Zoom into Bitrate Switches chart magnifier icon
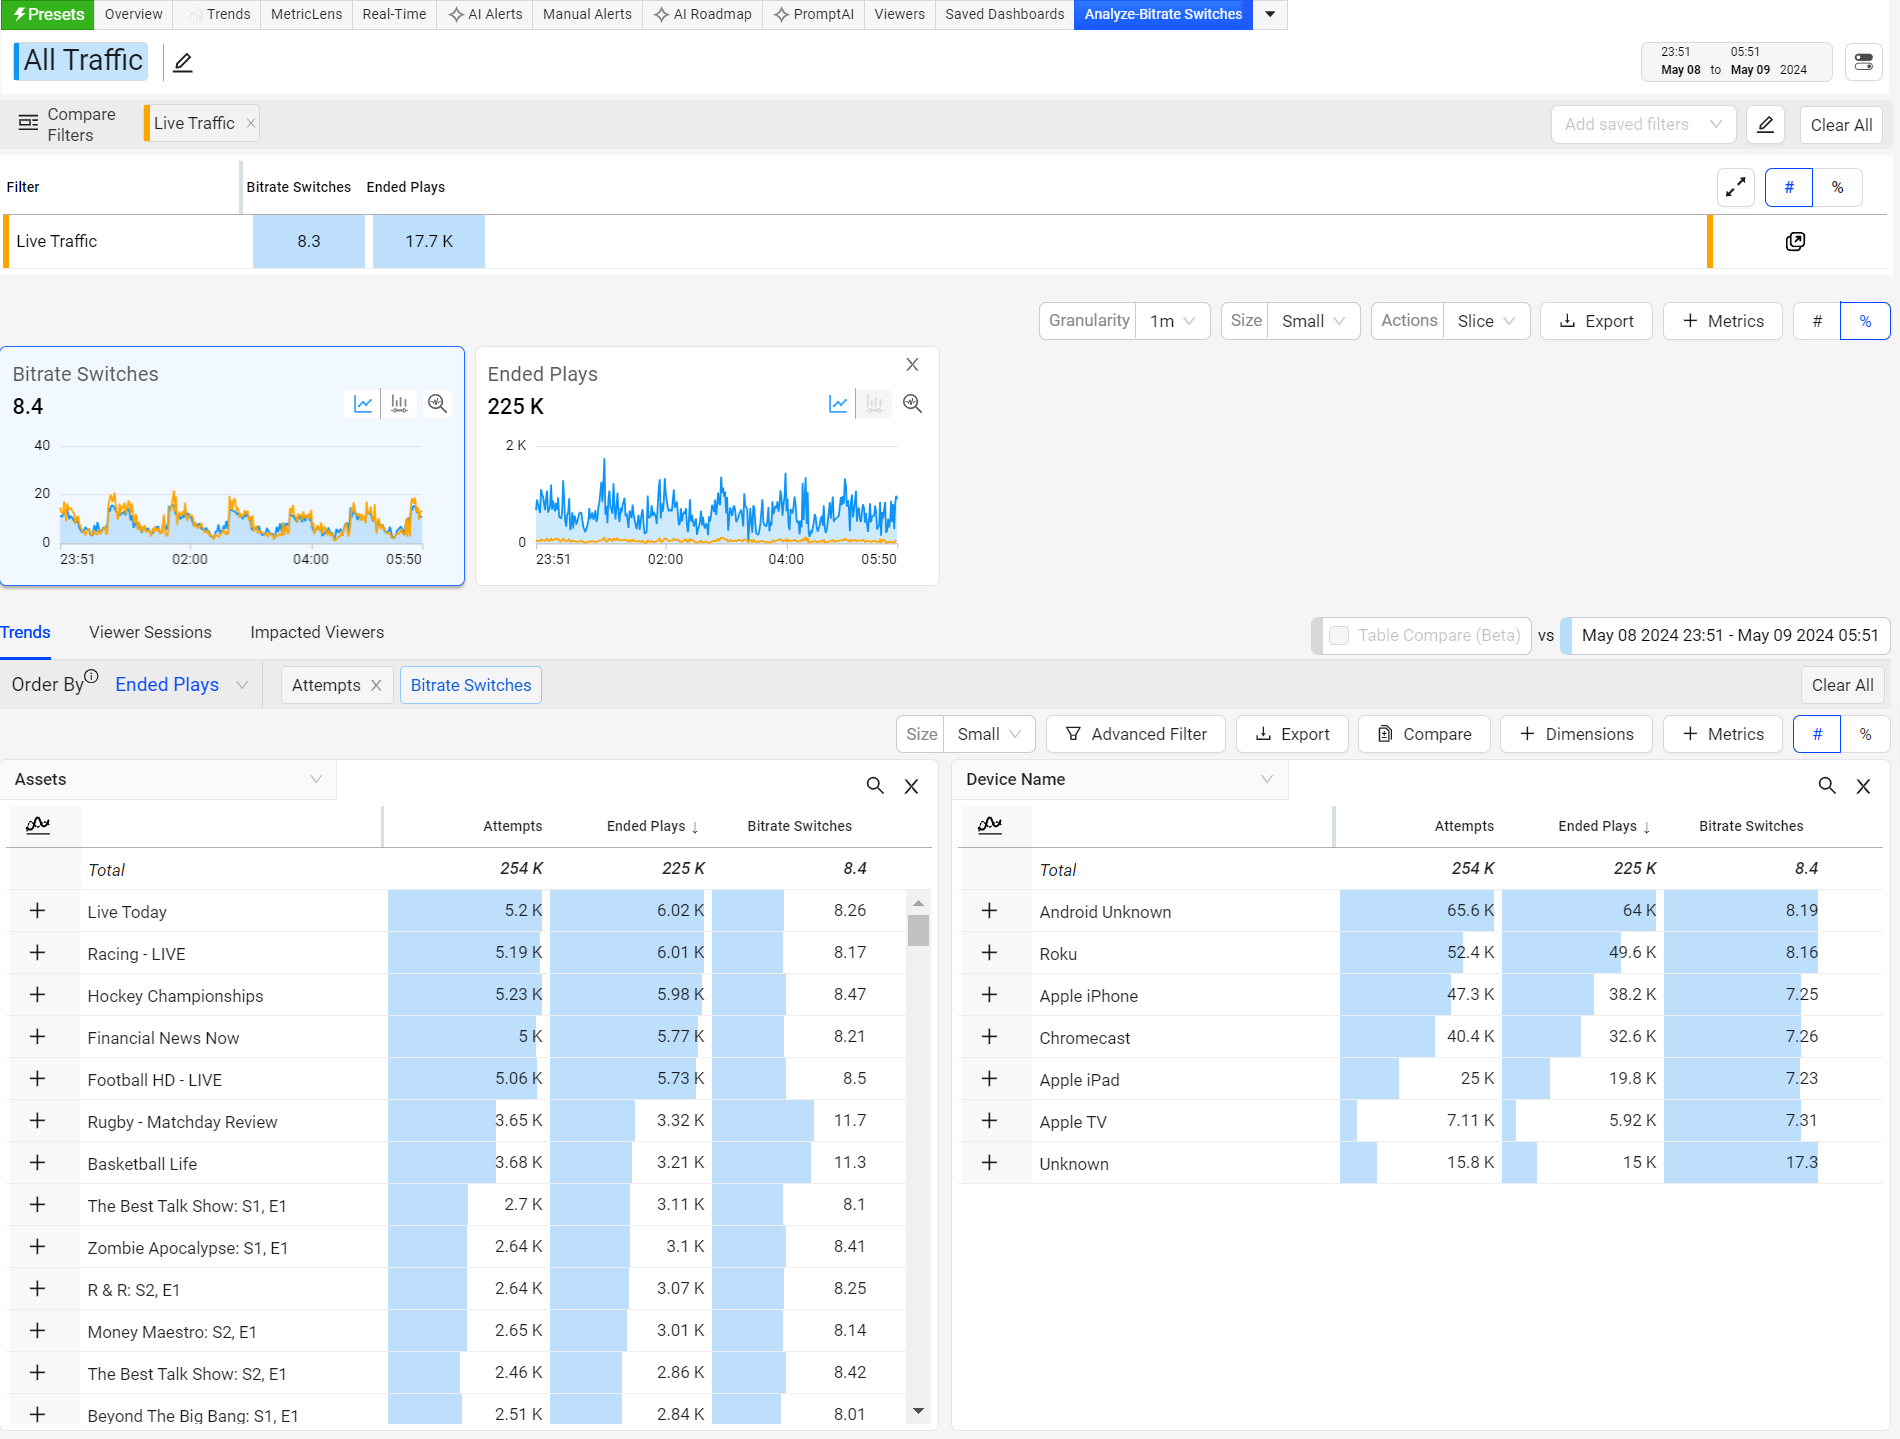Image resolution: width=1900 pixels, height=1439 pixels. (x=437, y=403)
